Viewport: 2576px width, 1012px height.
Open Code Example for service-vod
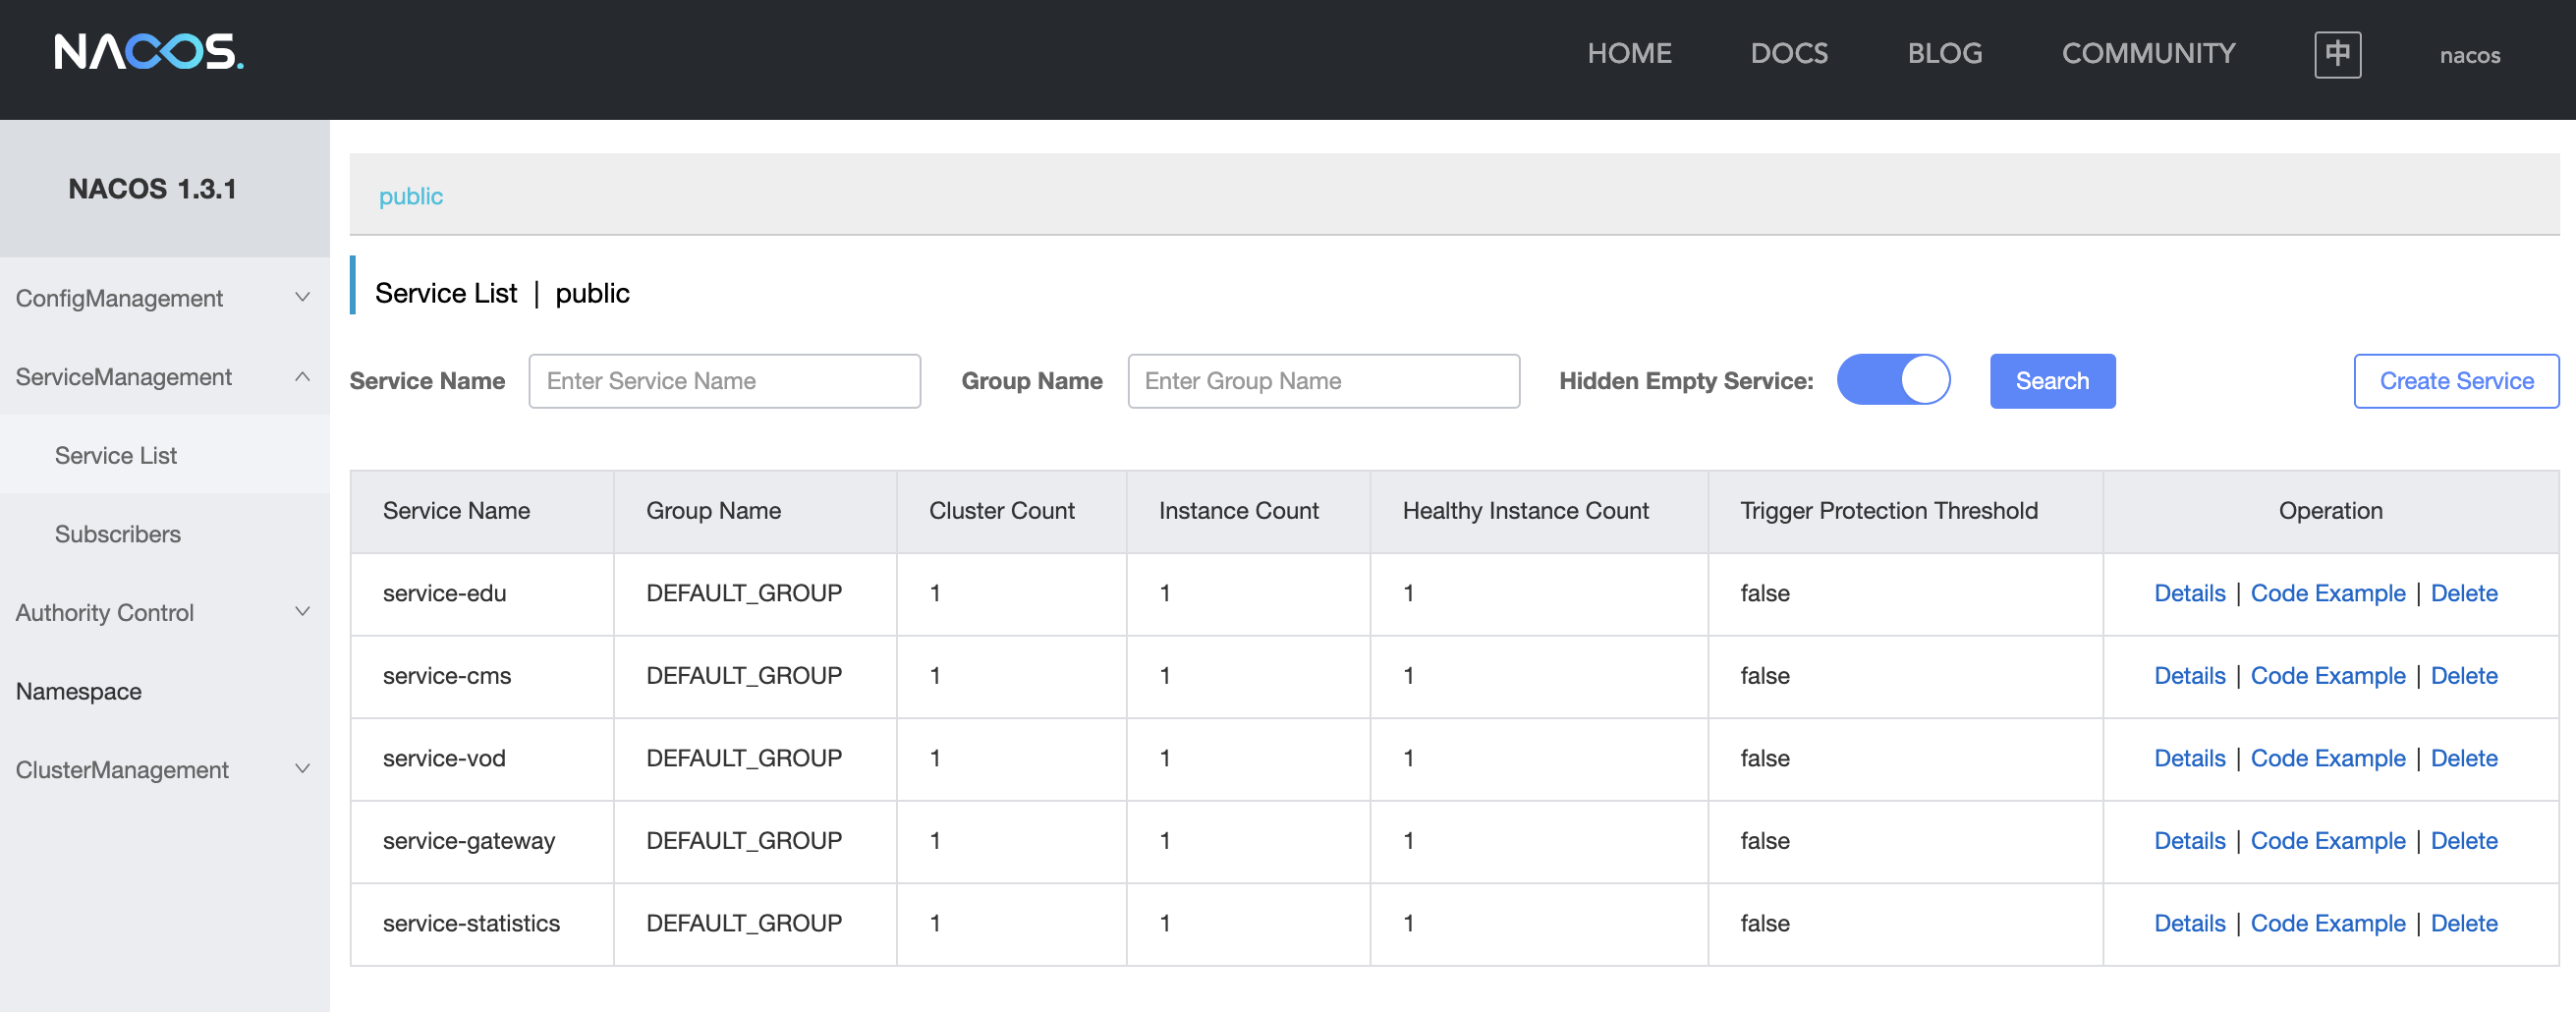pos(2327,758)
